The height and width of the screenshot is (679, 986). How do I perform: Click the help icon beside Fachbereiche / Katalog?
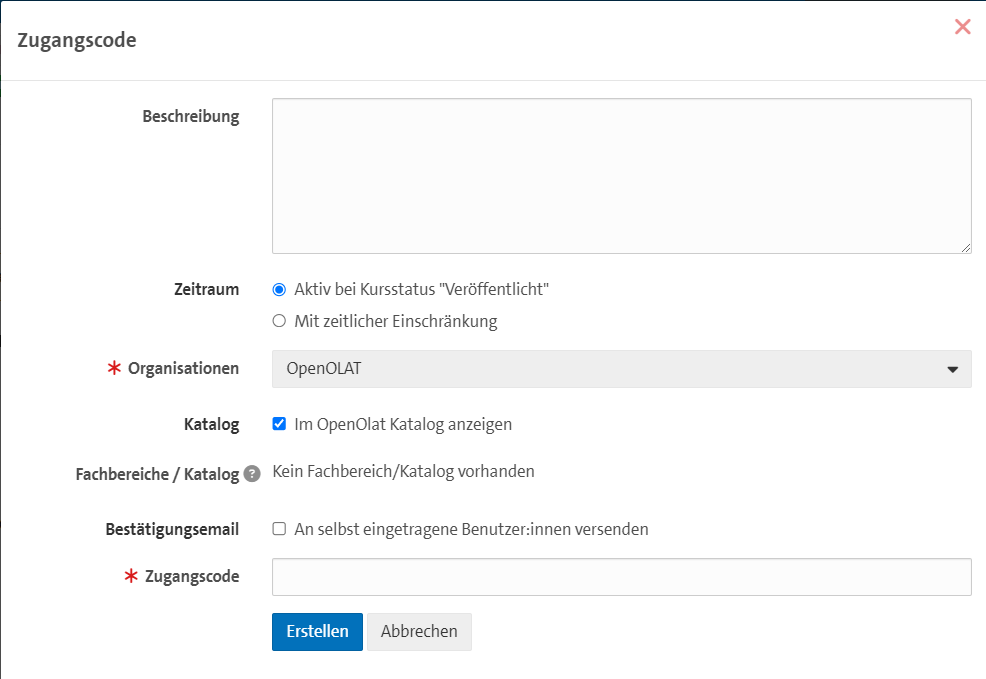tap(252, 474)
